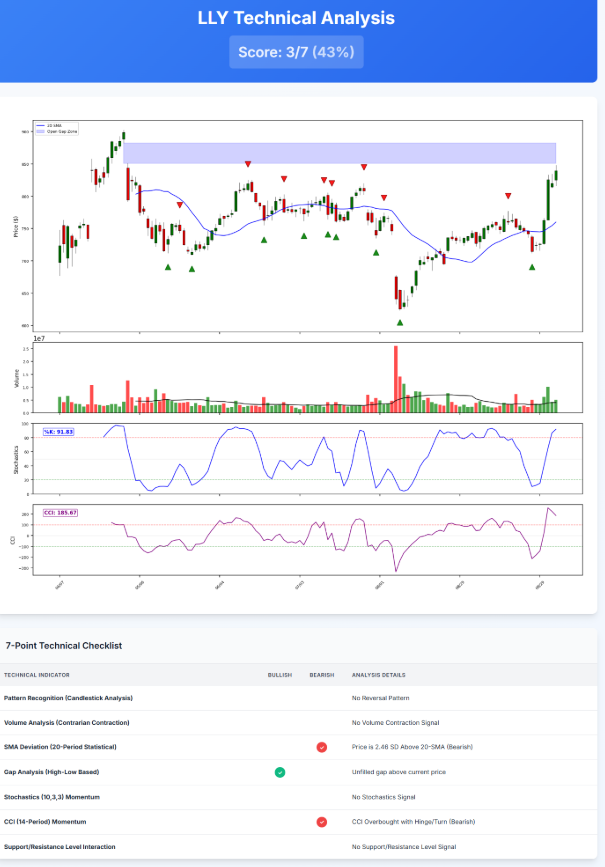The width and height of the screenshot is (605, 867).
Task: Click the shaded Open Gap Zone band on the chart
Action: pyautogui.click(x=340, y=153)
